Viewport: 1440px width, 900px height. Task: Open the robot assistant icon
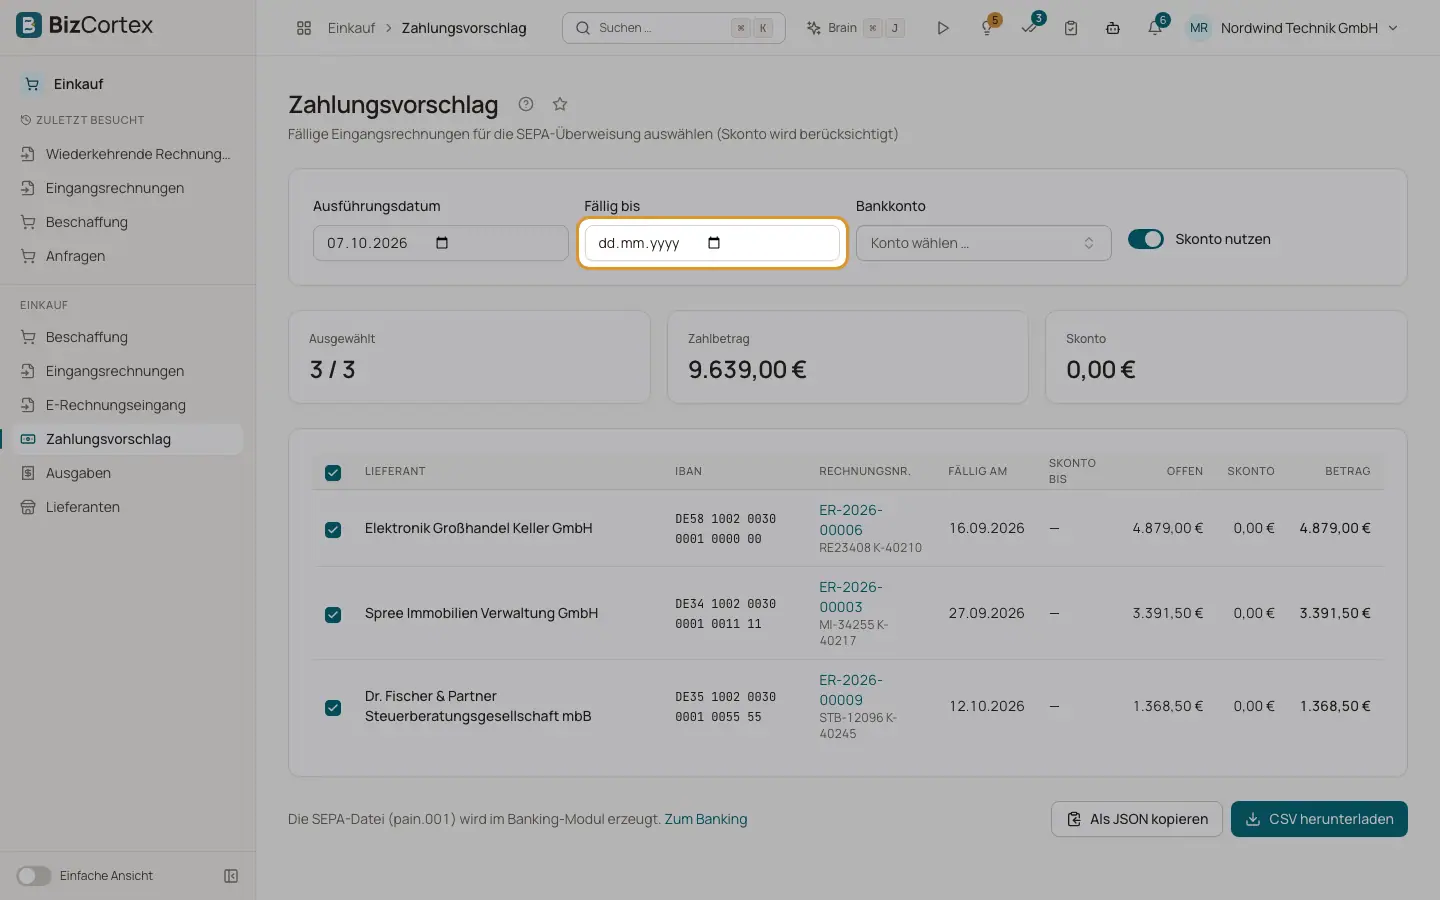(x=1113, y=28)
